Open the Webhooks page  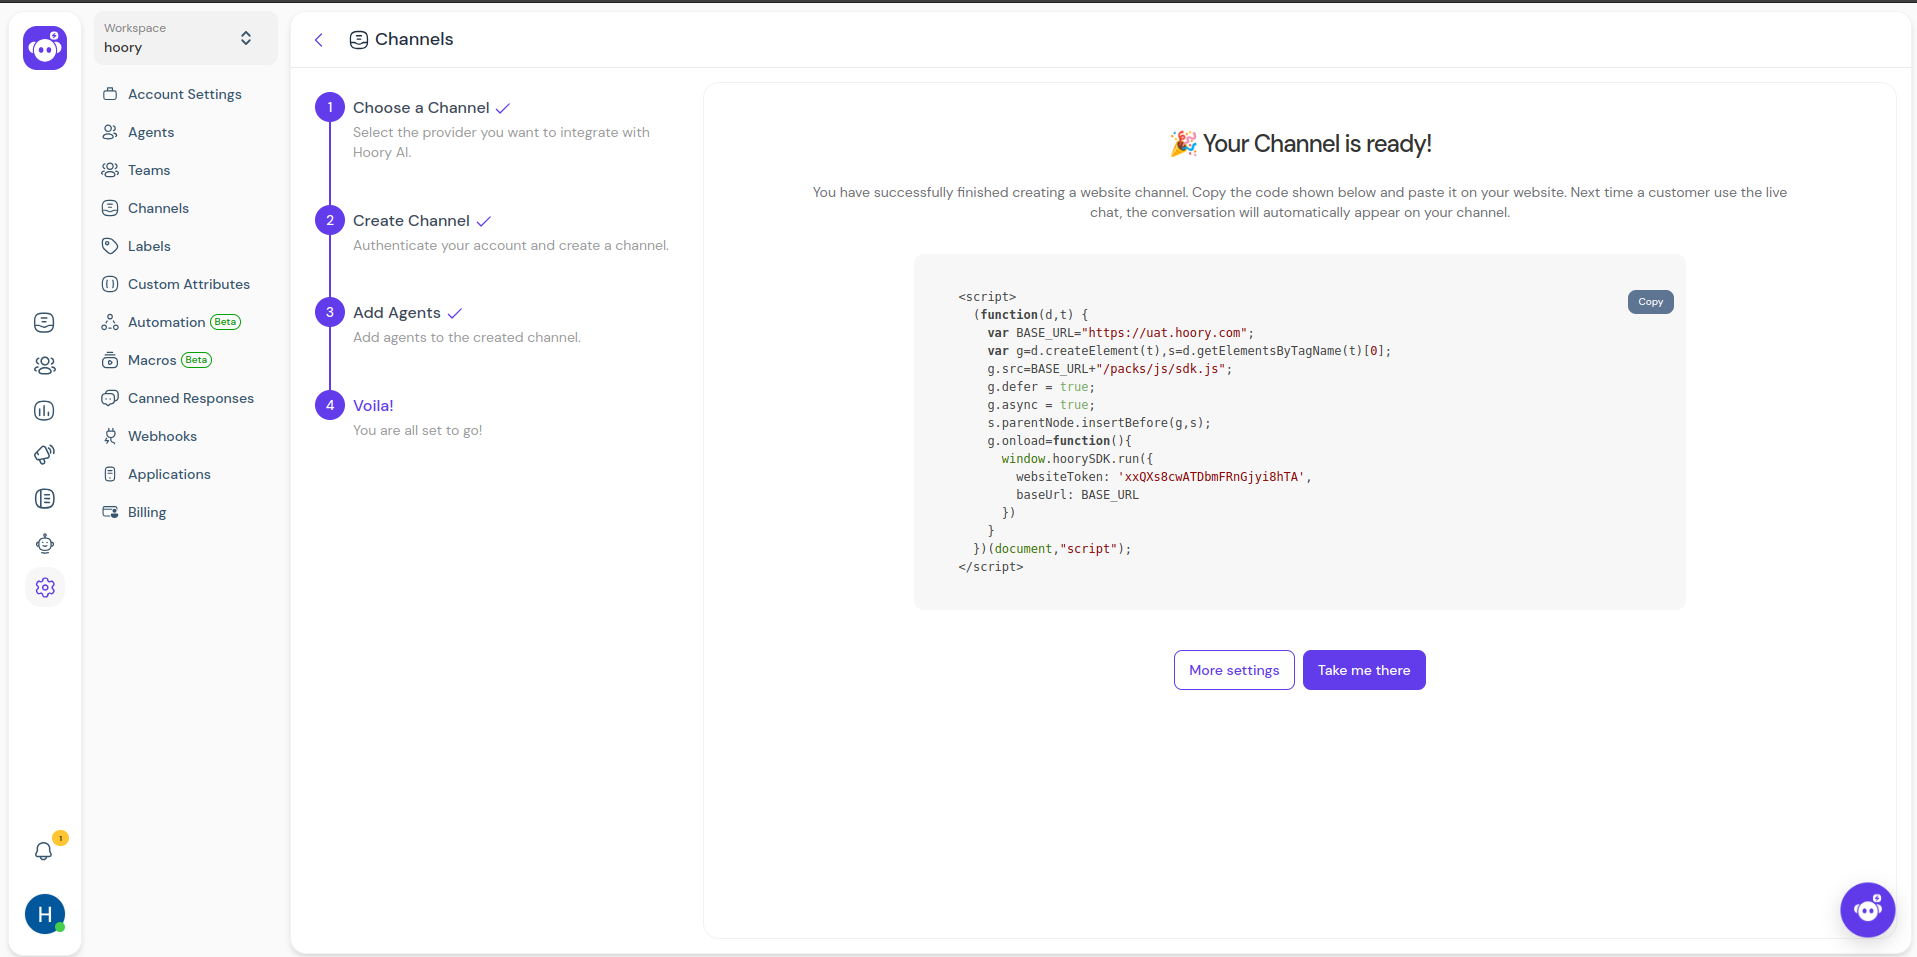tap(162, 436)
